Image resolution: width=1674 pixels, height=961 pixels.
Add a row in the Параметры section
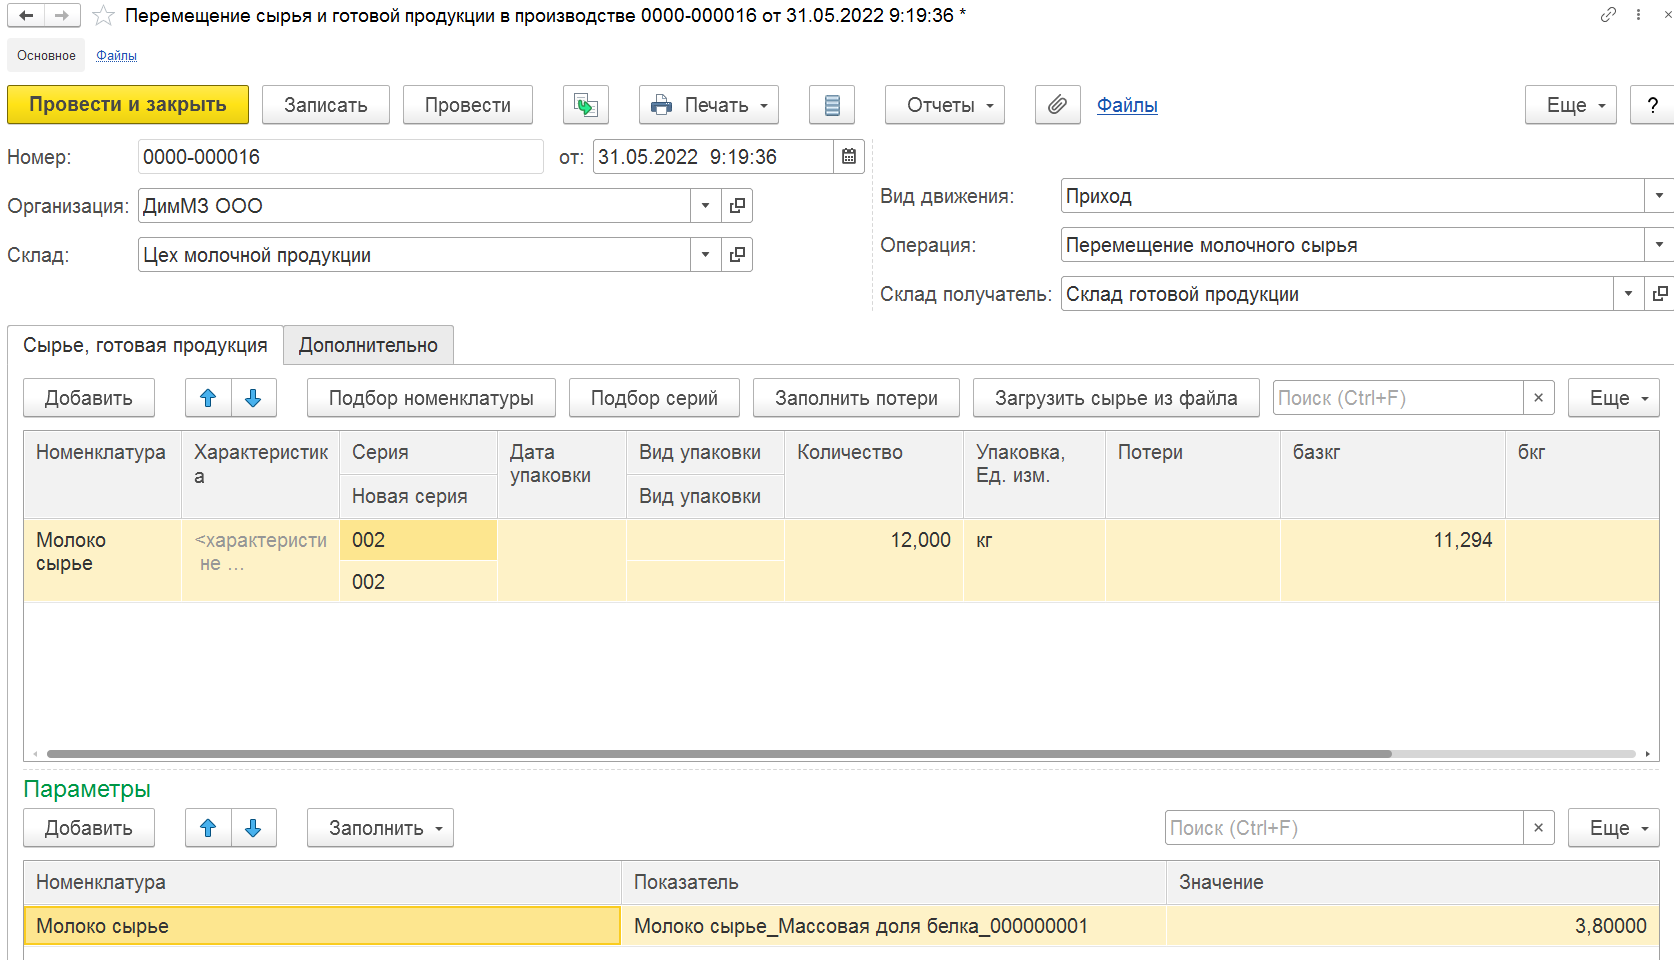pos(89,828)
